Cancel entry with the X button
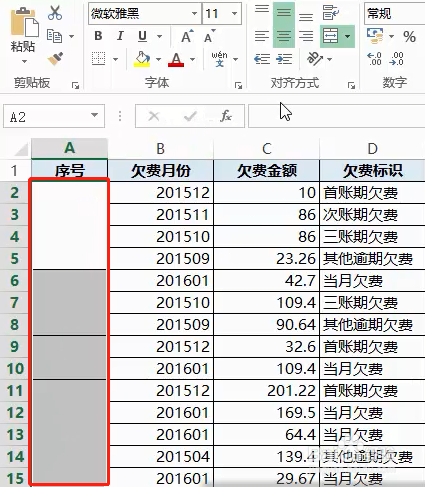The width and height of the screenshot is (425, 487). tap(154, 116)
